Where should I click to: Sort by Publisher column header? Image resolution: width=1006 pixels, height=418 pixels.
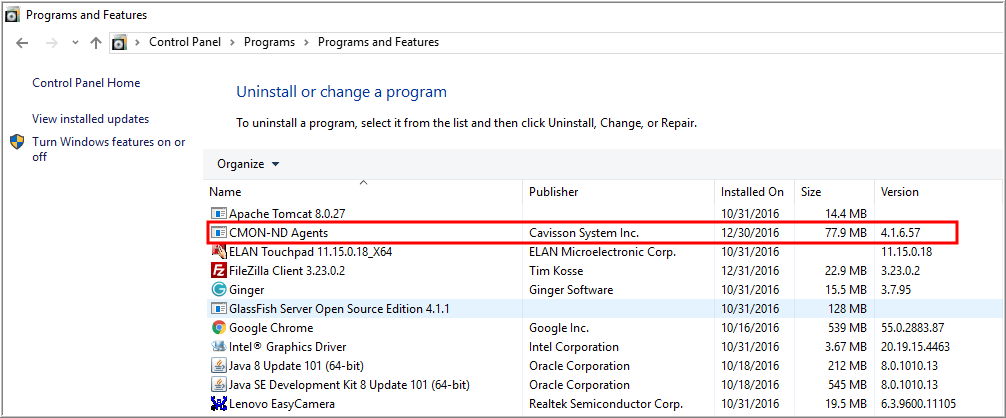coord(554,192)
